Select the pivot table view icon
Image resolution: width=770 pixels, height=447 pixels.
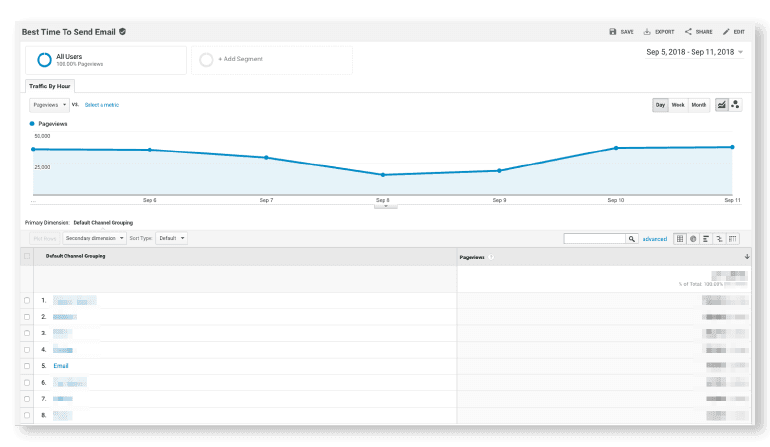733,239
